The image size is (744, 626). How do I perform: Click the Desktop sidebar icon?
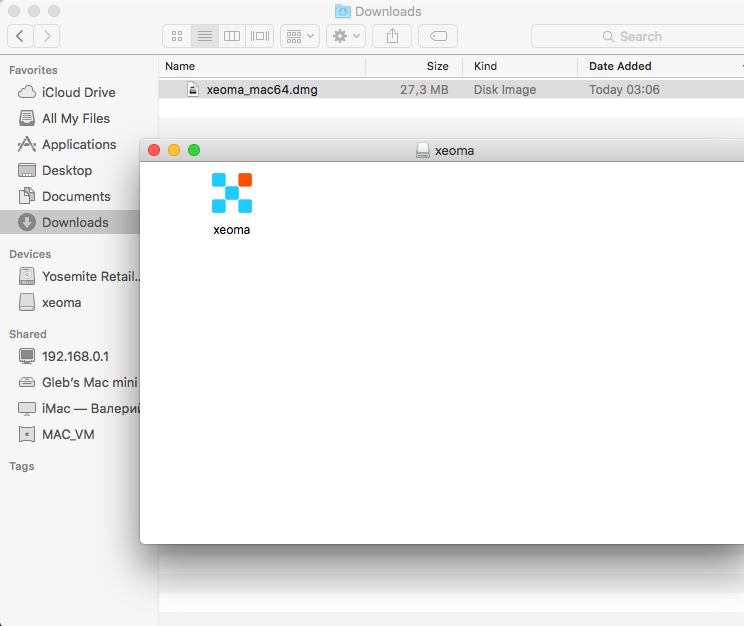[x=27, y=170]
